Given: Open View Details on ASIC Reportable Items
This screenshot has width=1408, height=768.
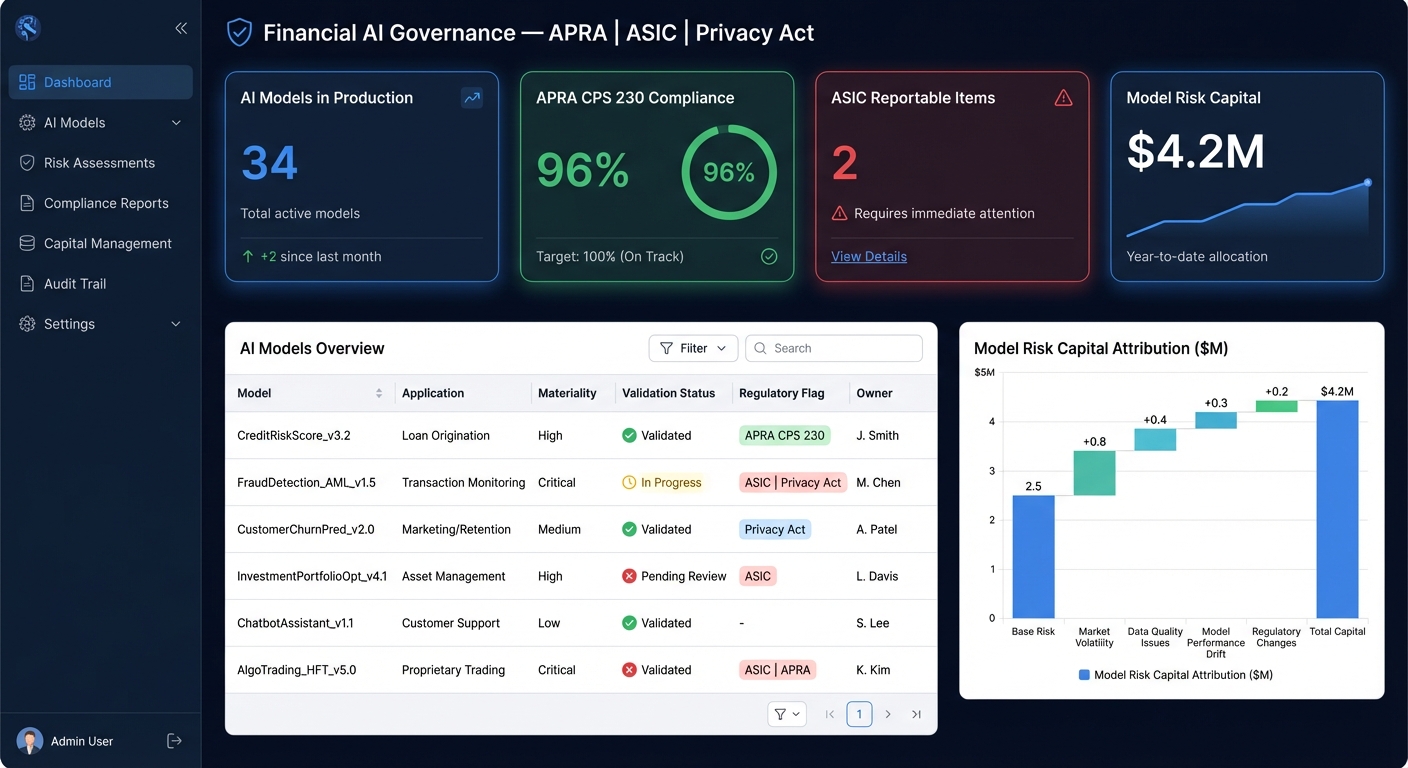Looking at the screenshot, I should click(868, 256).
